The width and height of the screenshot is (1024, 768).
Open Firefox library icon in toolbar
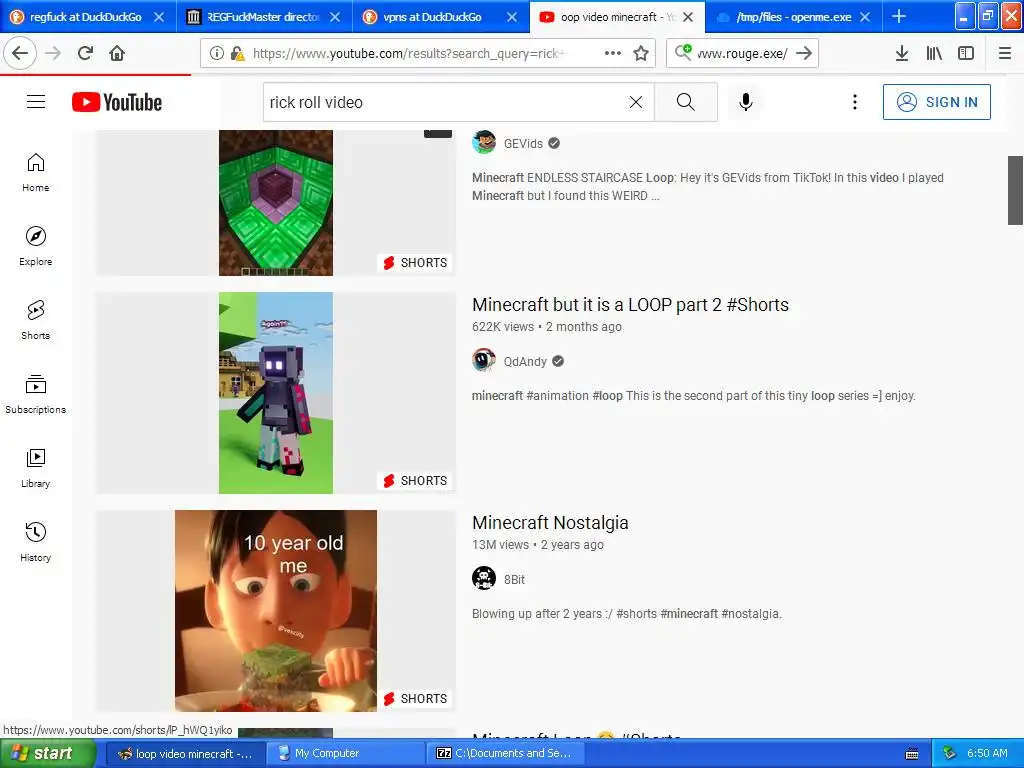[x=934, y=53]
